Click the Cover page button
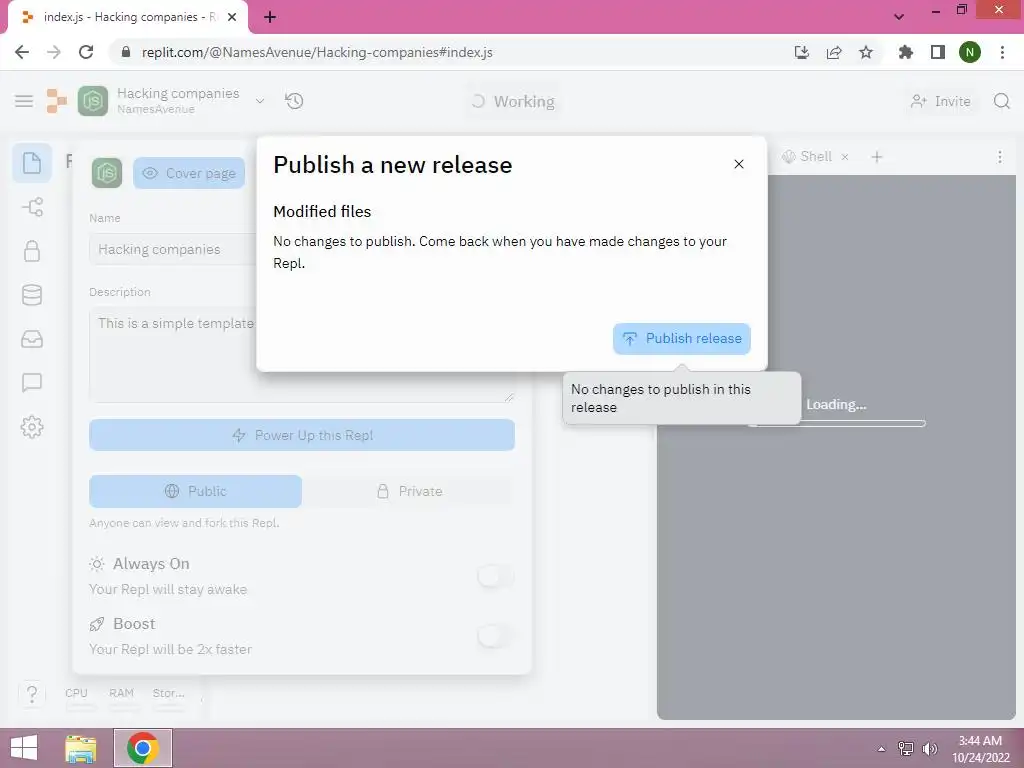 189,173
